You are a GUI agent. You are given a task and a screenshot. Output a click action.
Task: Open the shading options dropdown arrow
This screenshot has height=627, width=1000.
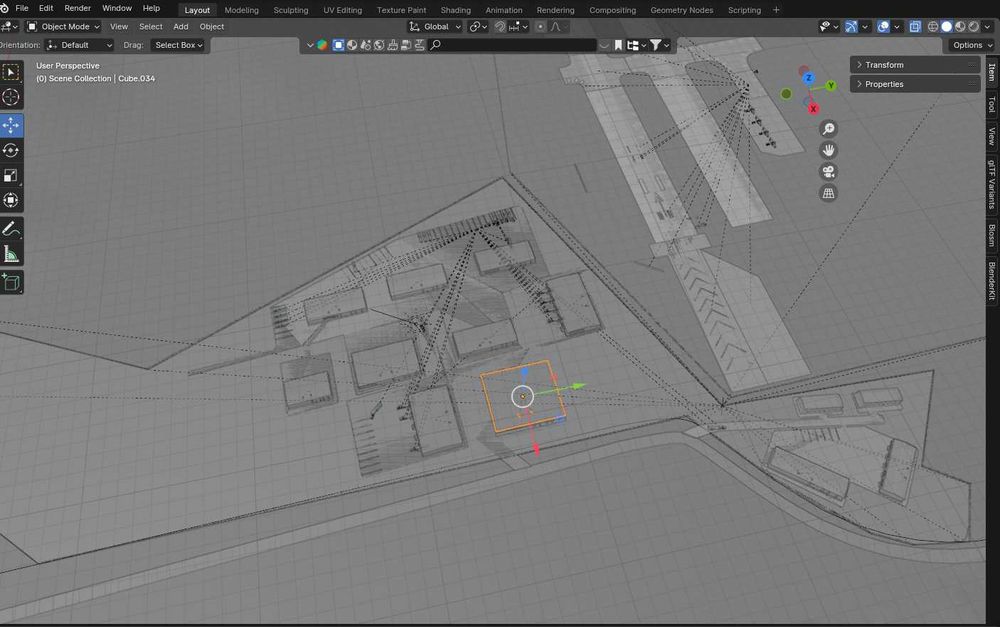click(x=988, y=27)
